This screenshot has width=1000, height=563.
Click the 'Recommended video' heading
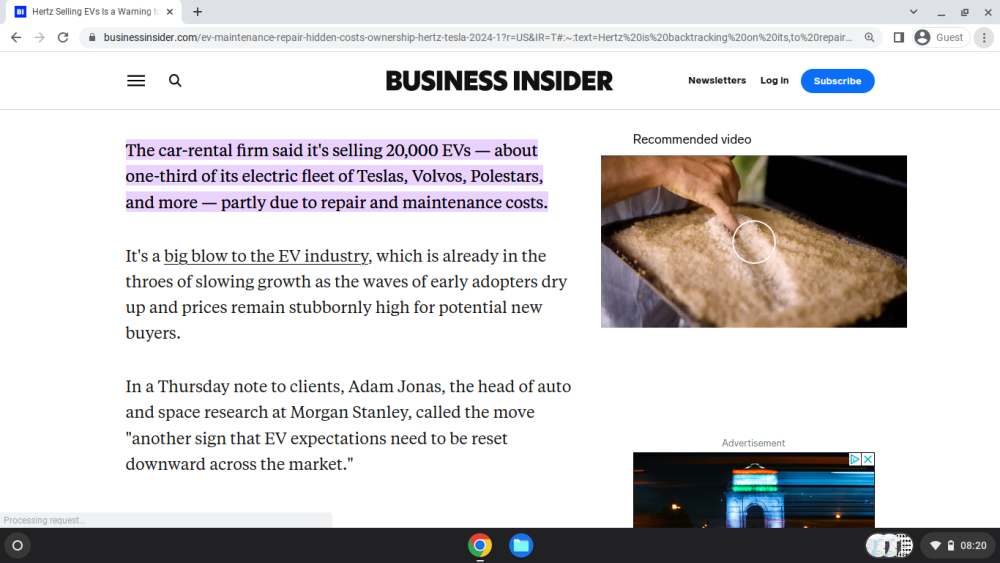[691, 139]
